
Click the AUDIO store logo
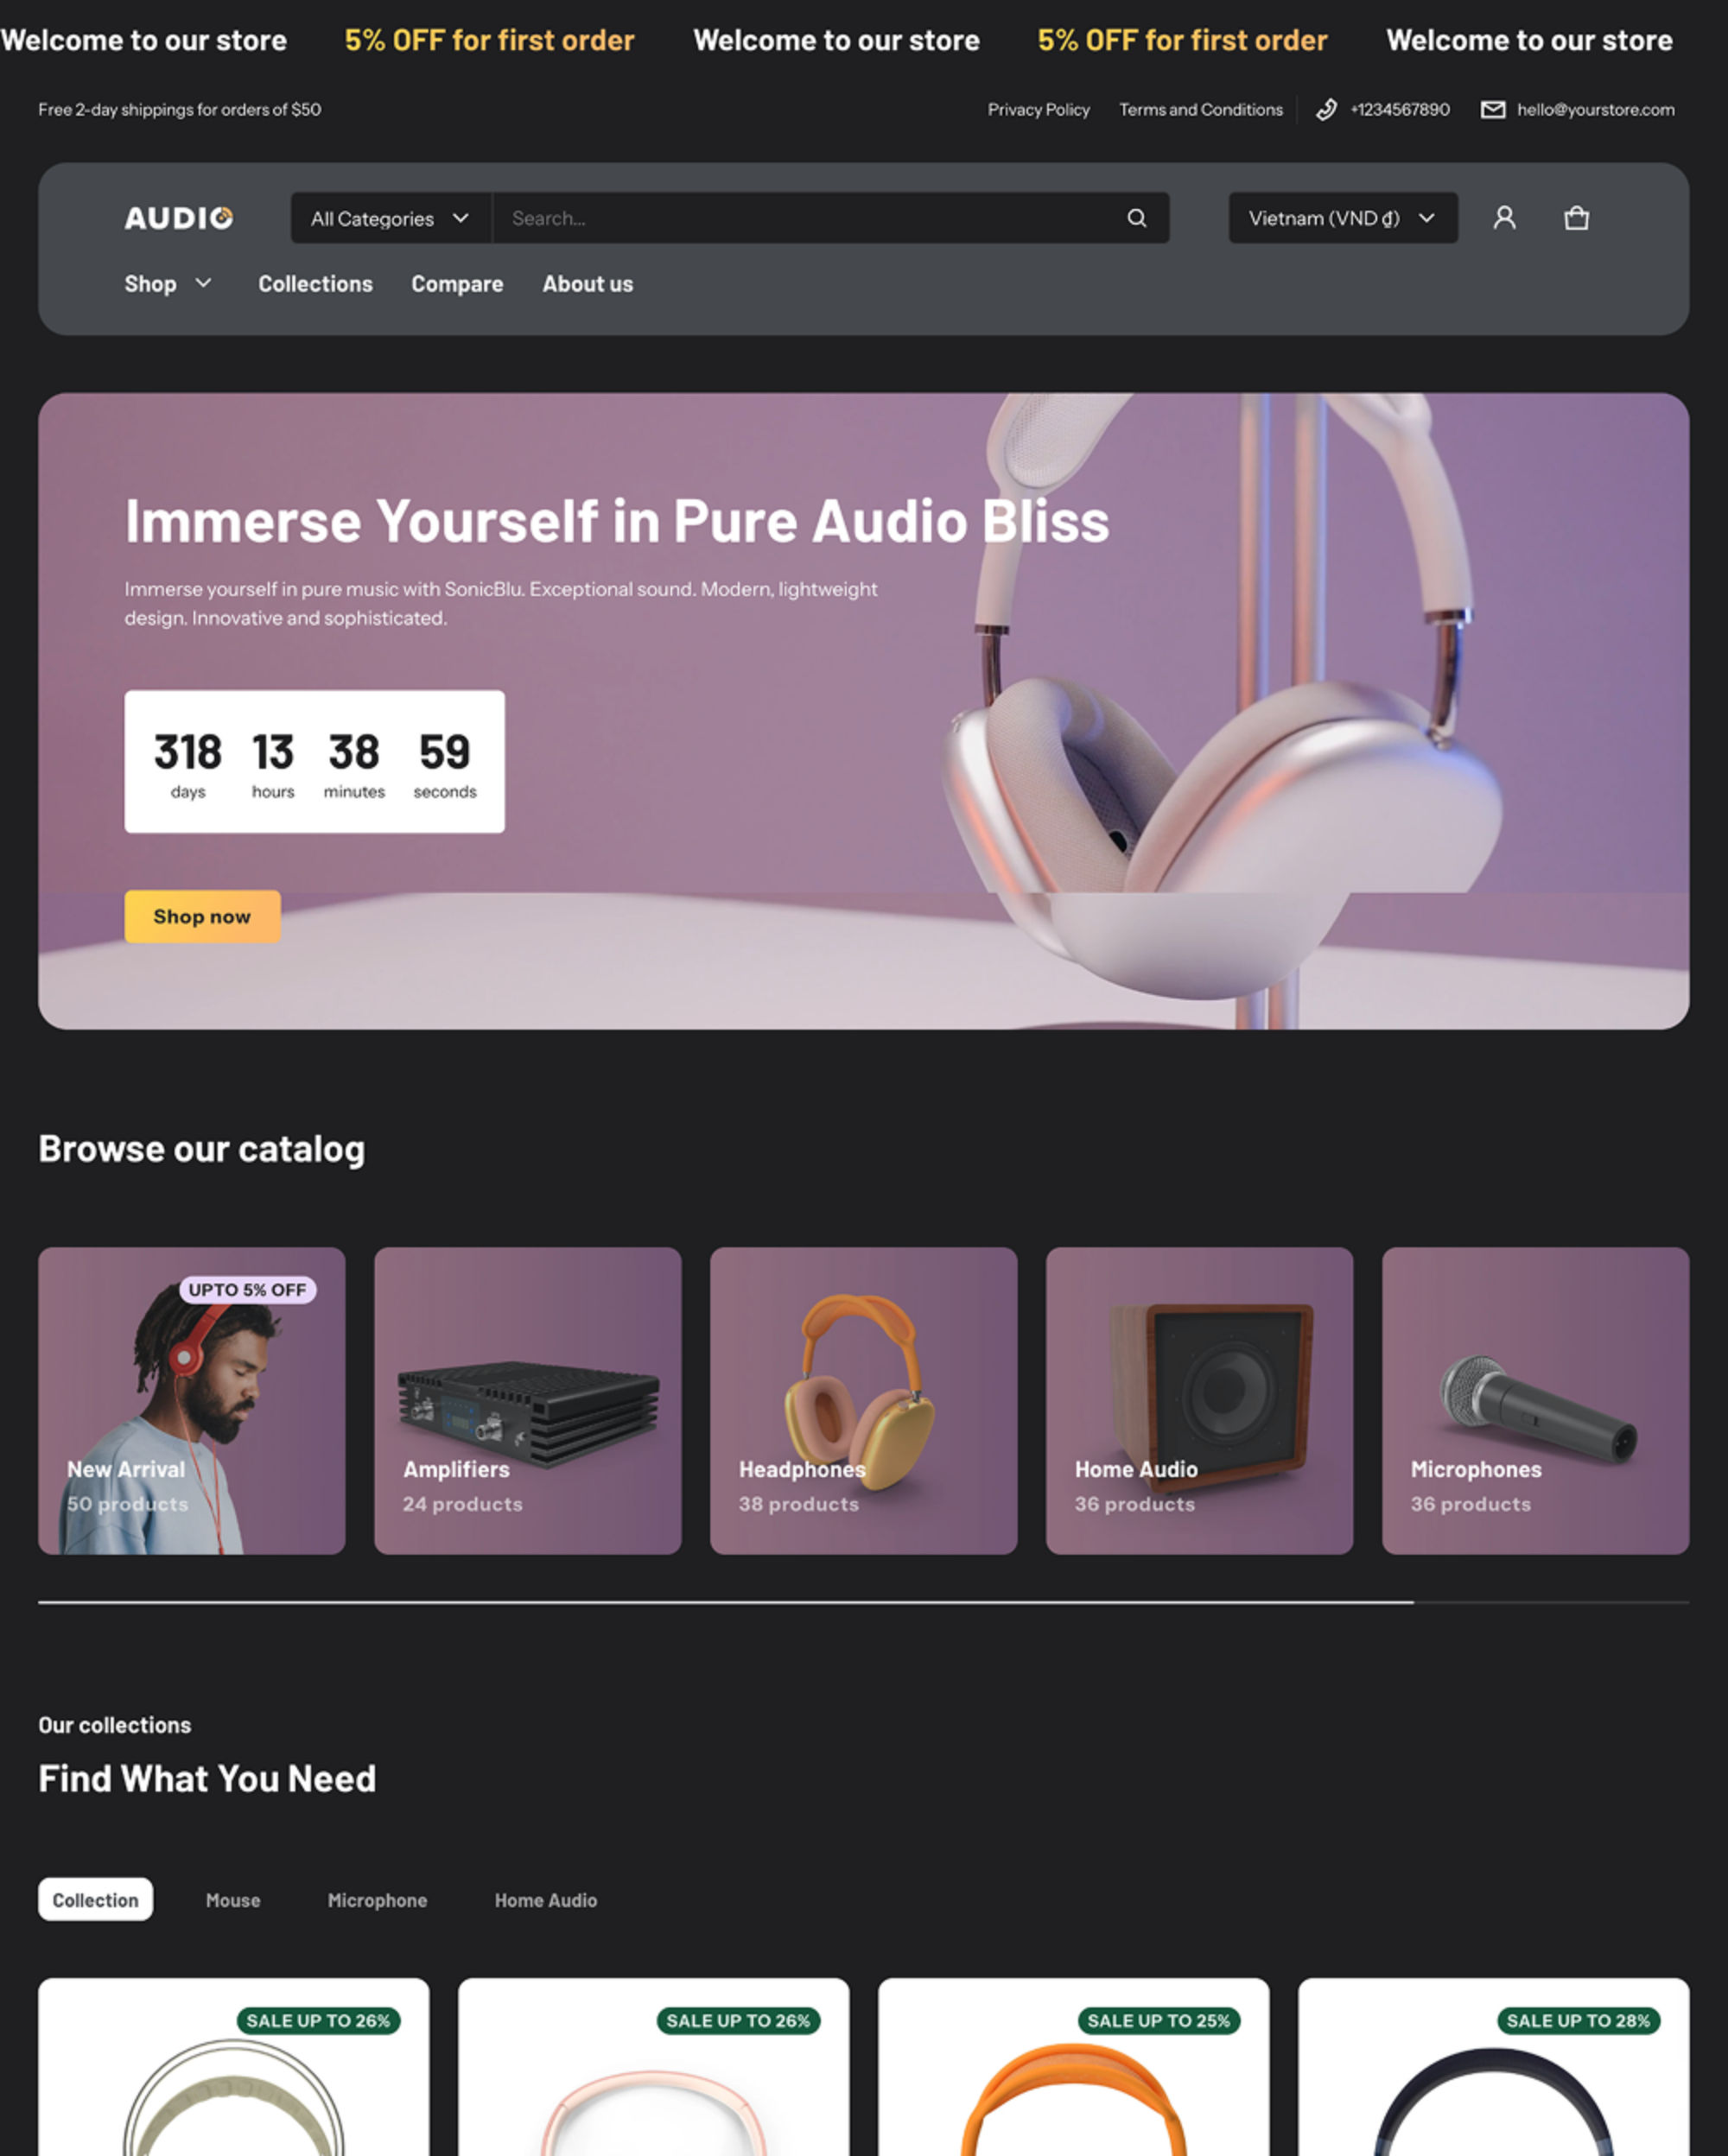[x=179, y=218]
